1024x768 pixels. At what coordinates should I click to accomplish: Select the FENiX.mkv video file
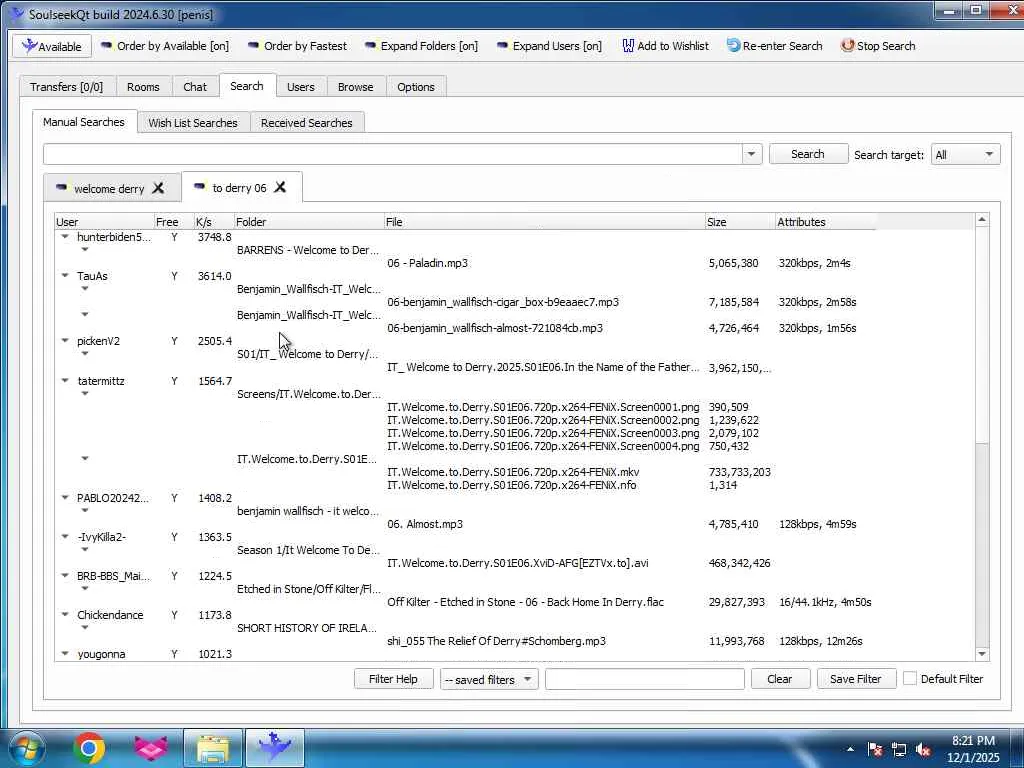pos(513,472)
